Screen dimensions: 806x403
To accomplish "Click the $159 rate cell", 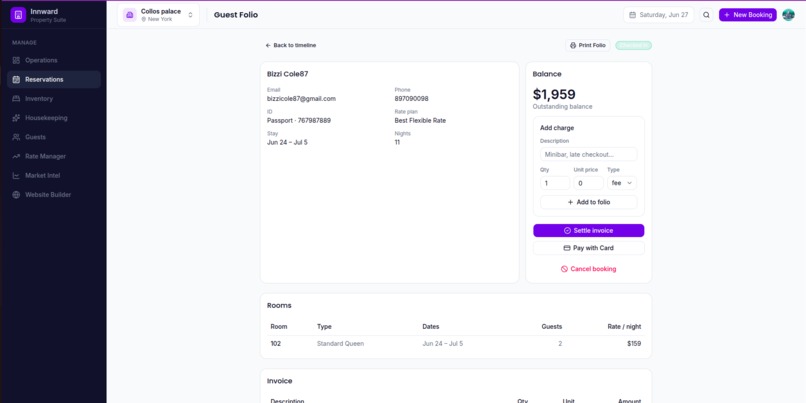I will click(634, 343).
